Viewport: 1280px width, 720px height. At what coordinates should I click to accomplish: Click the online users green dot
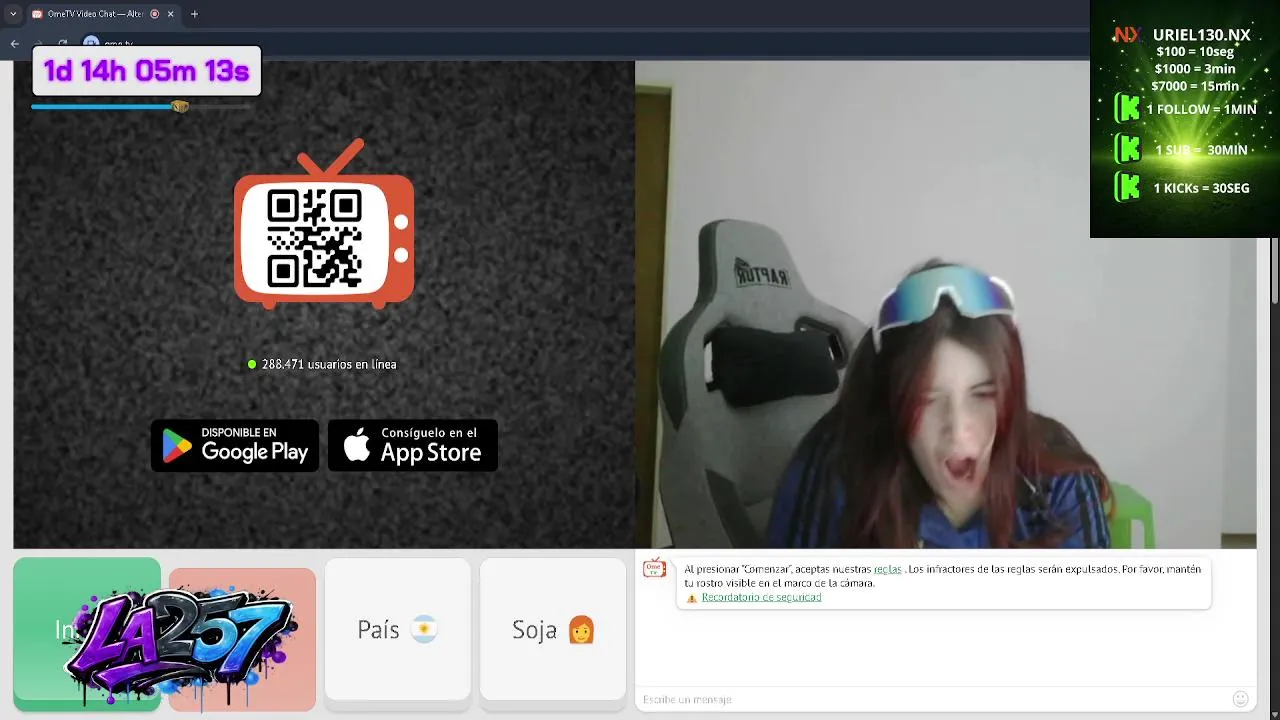[252, 364]
